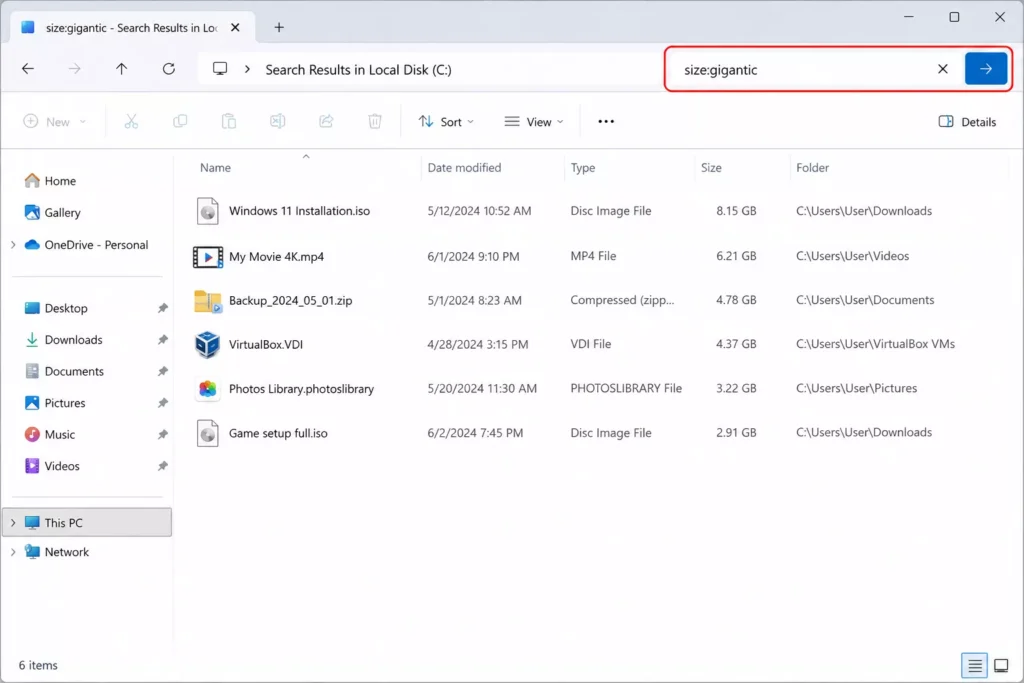Click the 6 items status text
The height and width of the screenshot is (683, 1024).
point(38,665)
